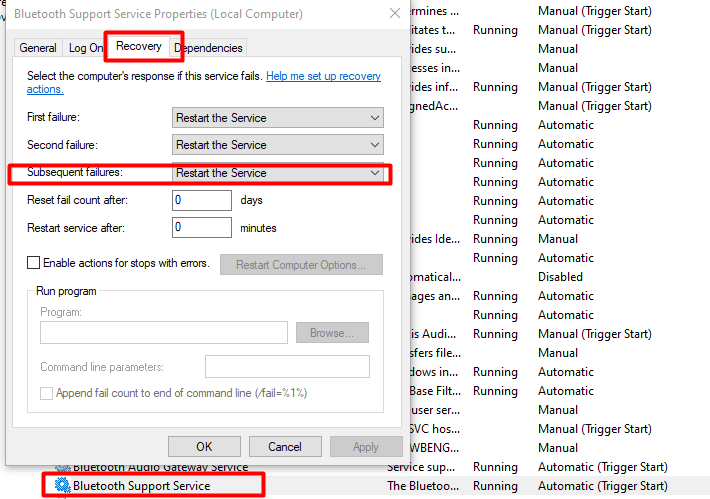Click the 'ides inf...' description cell

point(434,86)
